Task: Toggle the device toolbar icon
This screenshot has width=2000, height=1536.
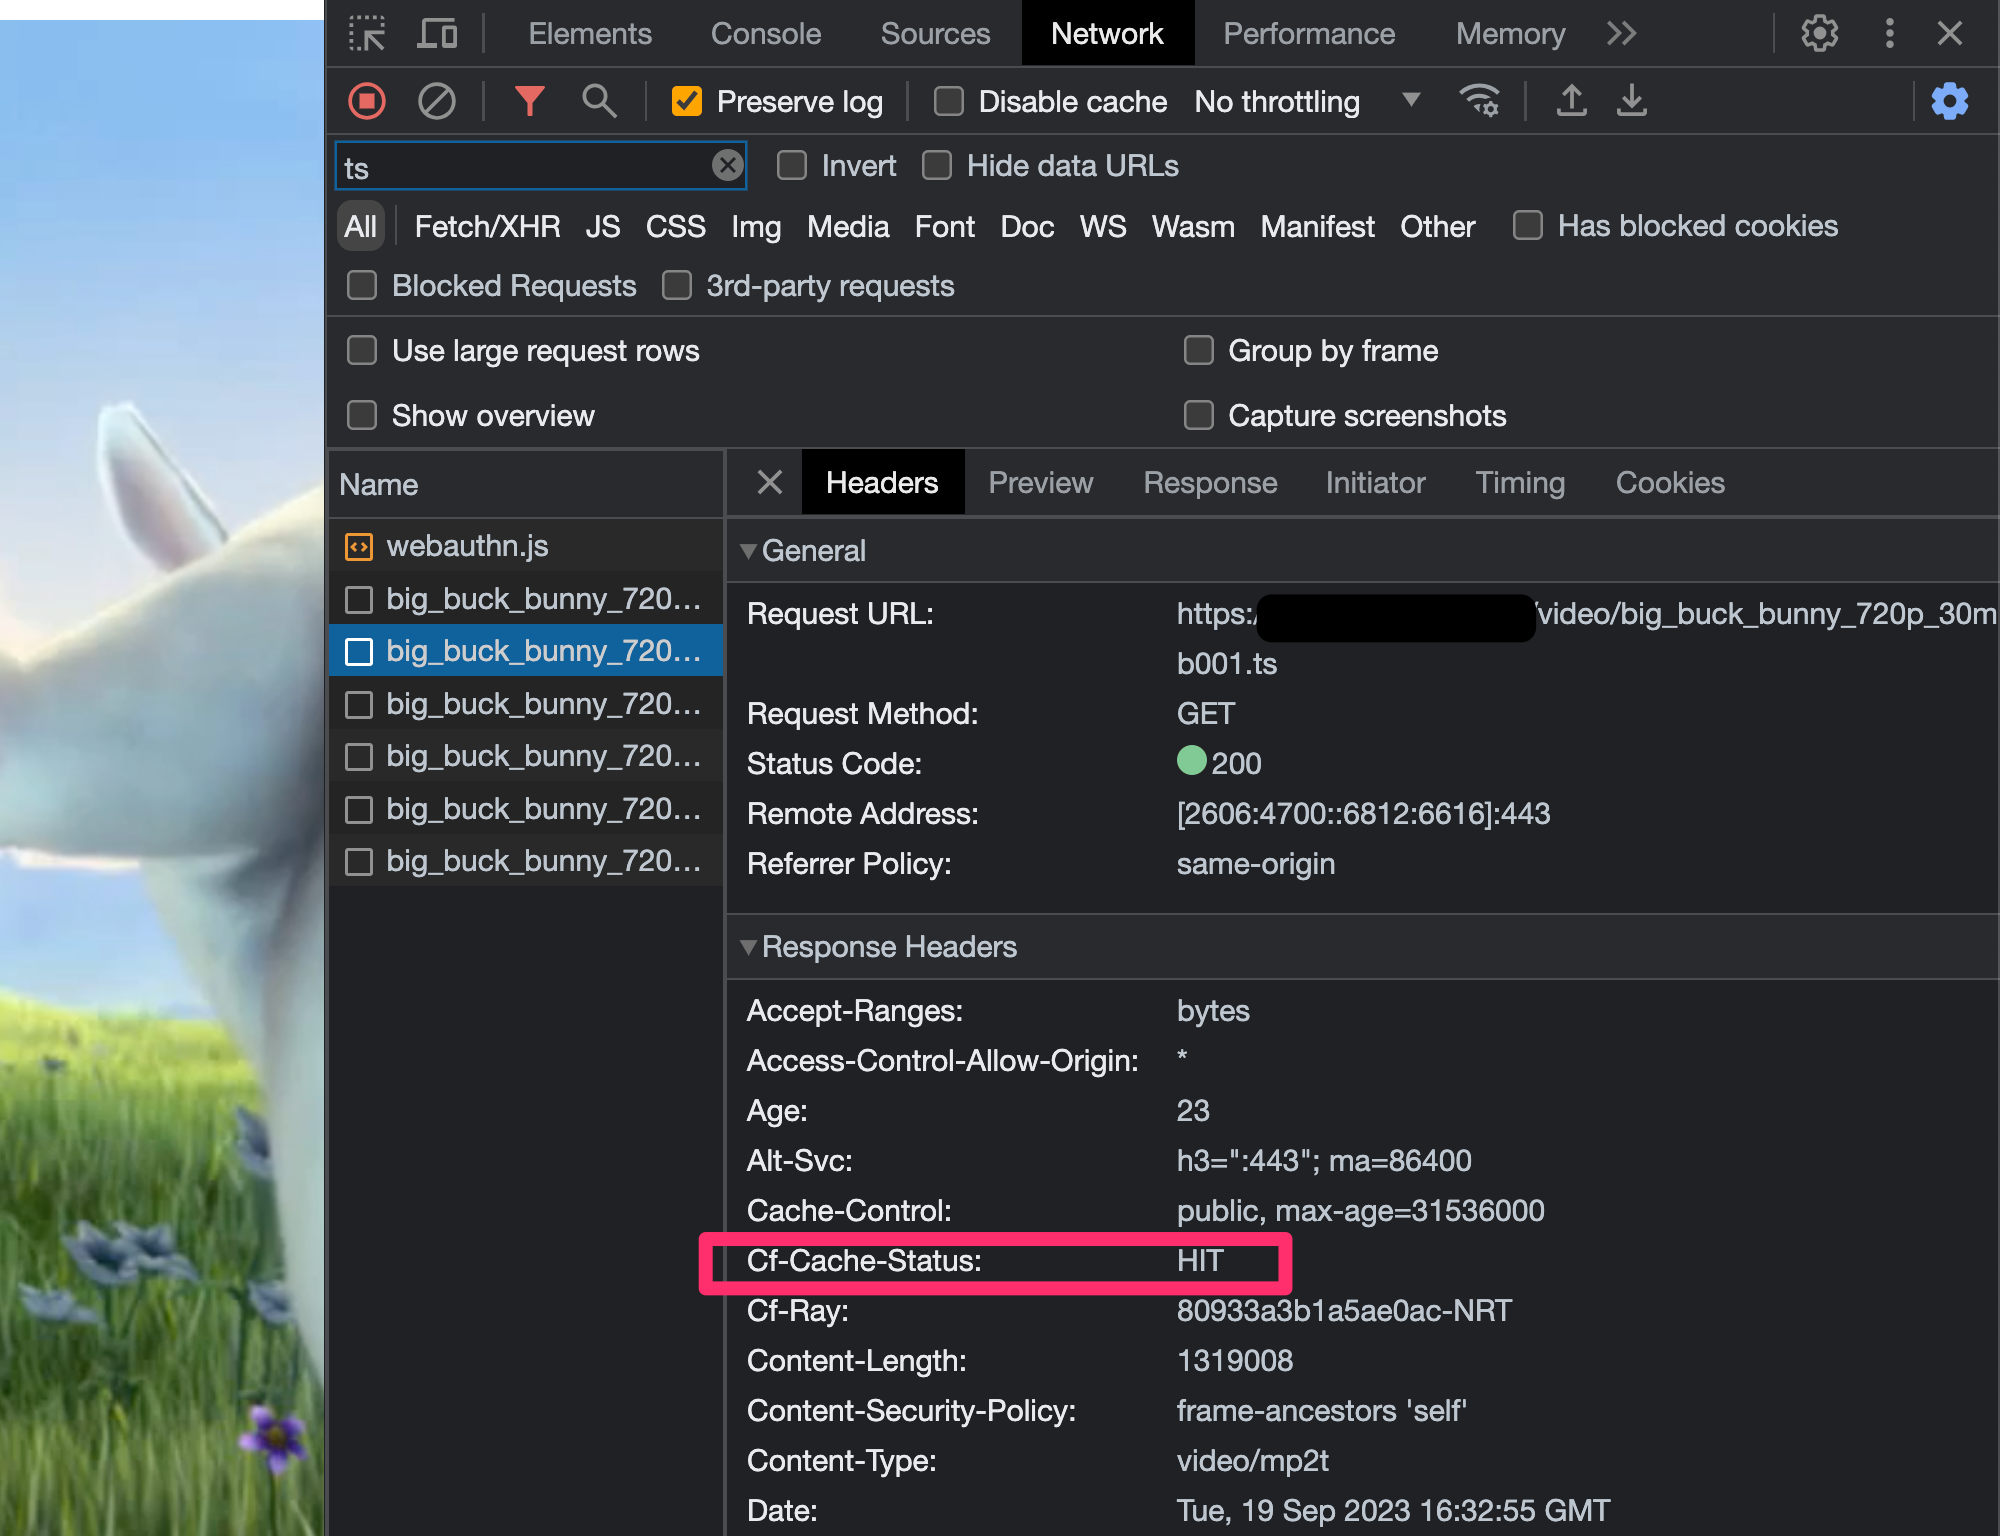Action: click(x=437, y=34)
